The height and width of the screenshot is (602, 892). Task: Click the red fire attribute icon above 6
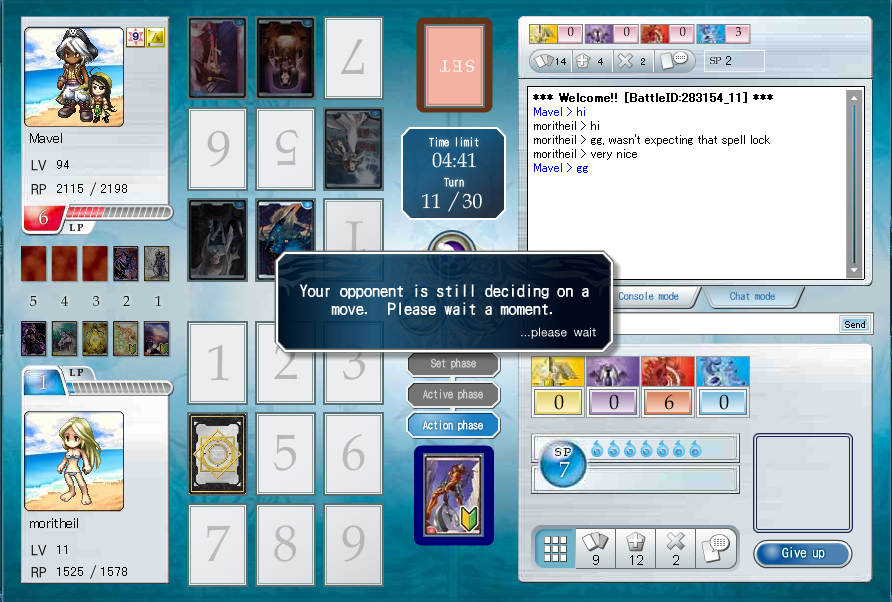(667, 371)
